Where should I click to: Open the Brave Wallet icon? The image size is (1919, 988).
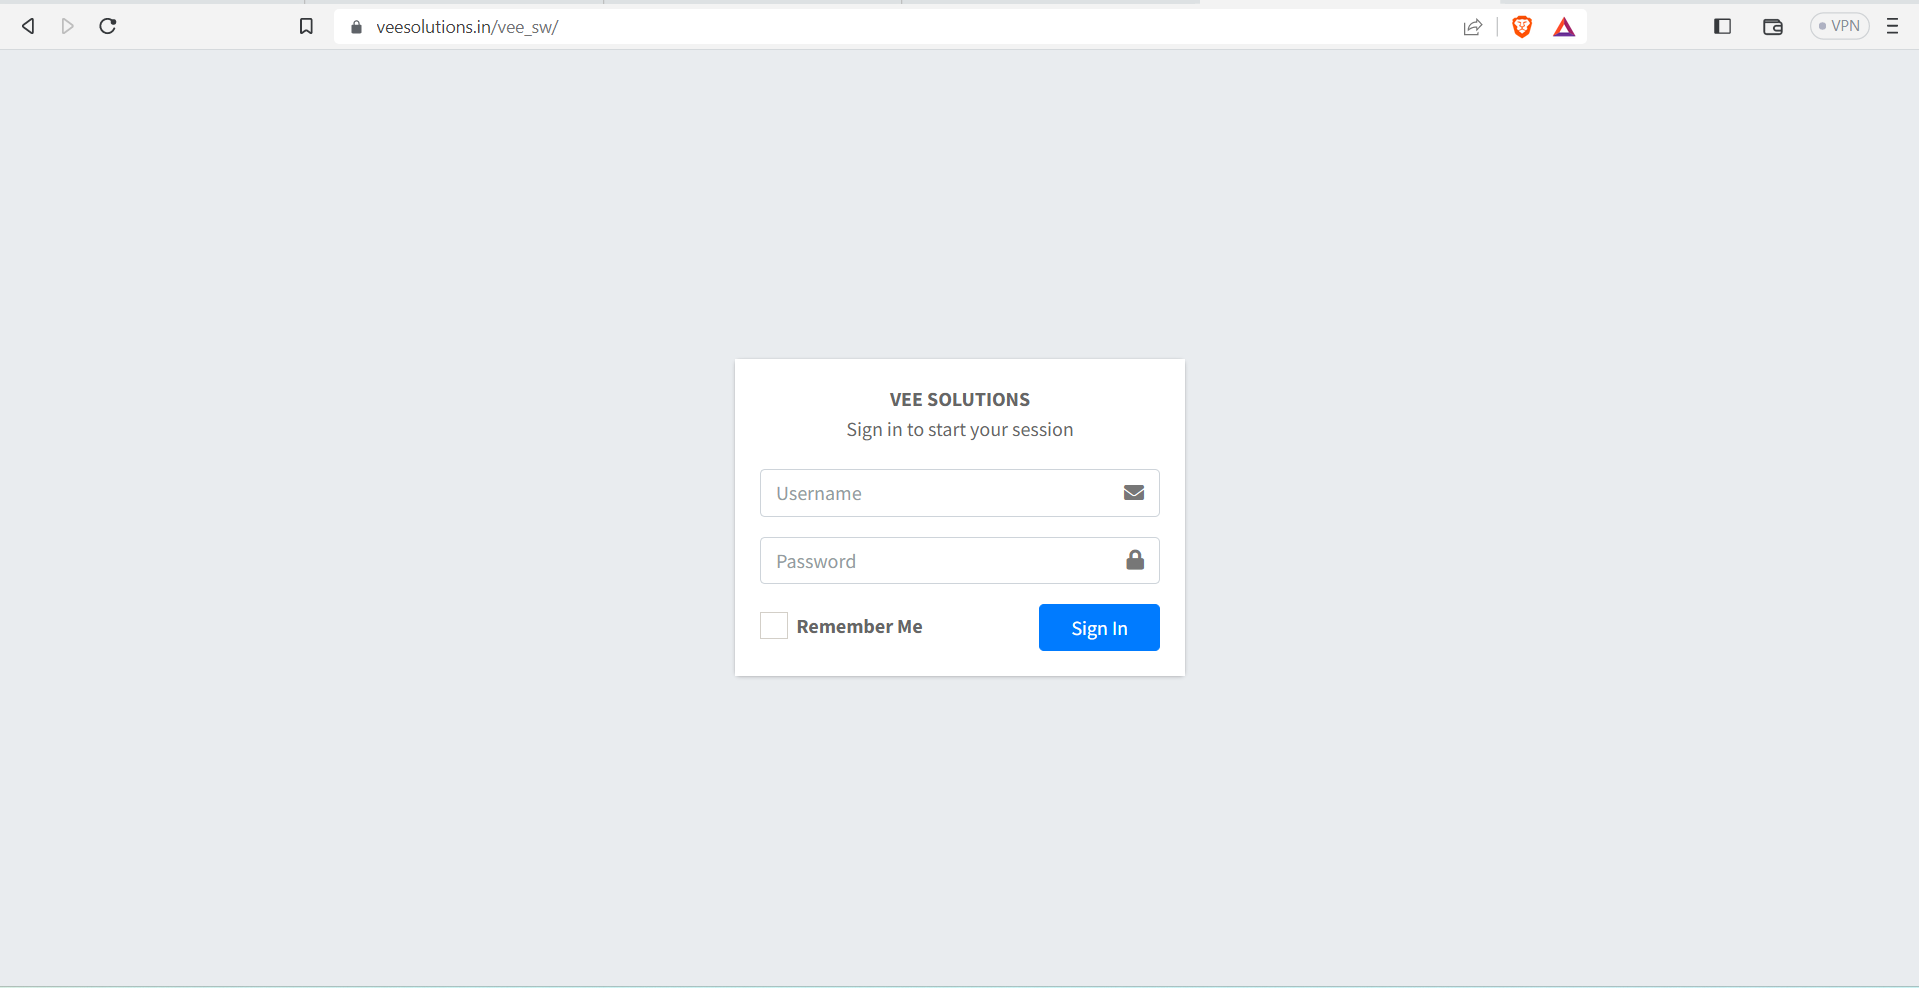click(1772, 26)
